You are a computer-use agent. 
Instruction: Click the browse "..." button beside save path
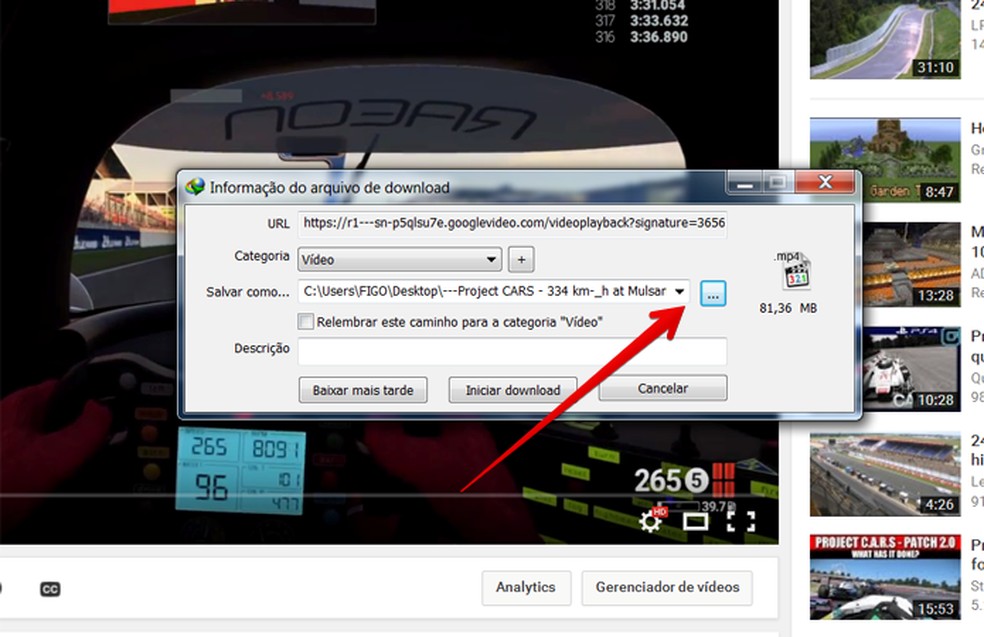713,294
